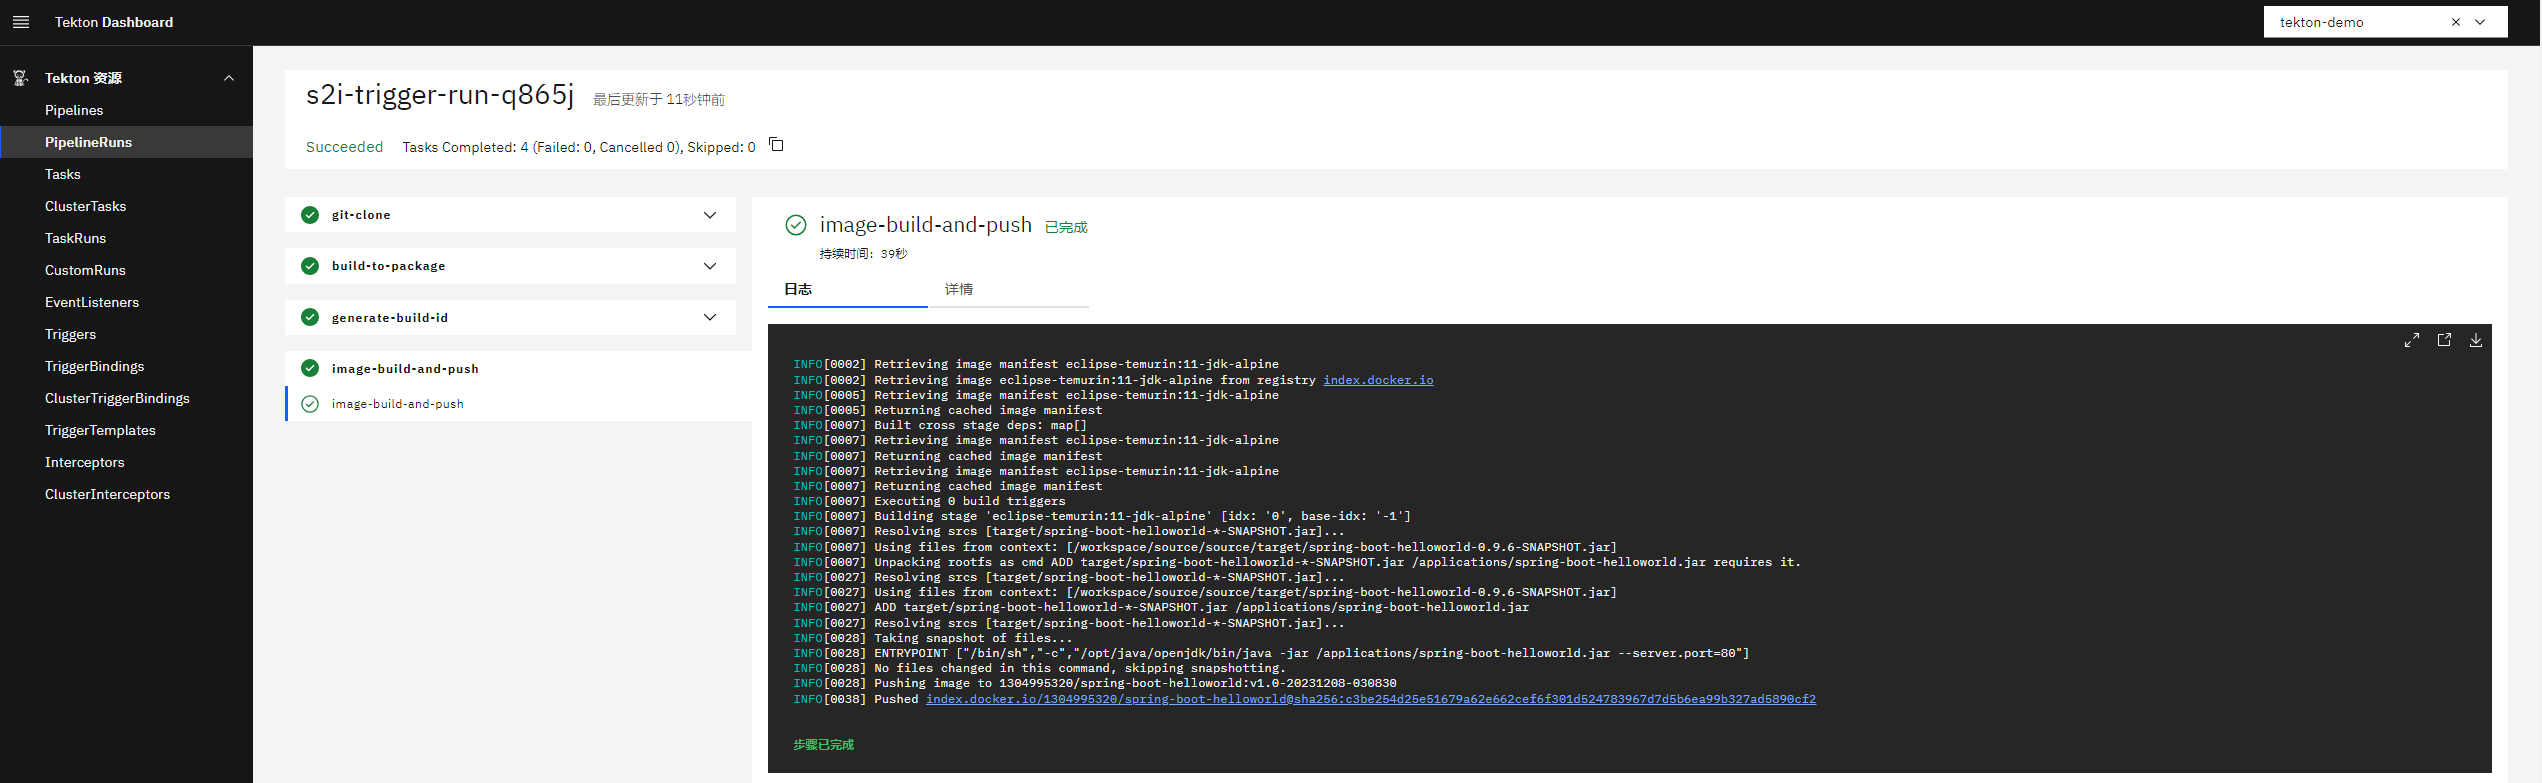Viewport: 2542px width, 783px height.
Task: Click the 'Built cross stage deps' log line
Action: [940, 425]
